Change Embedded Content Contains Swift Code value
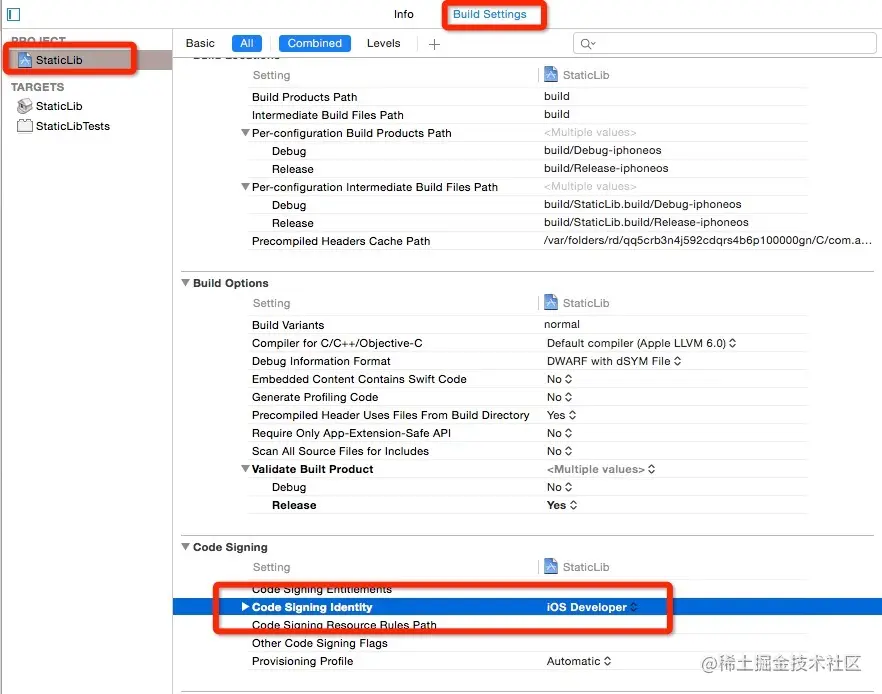 [559, 379]
